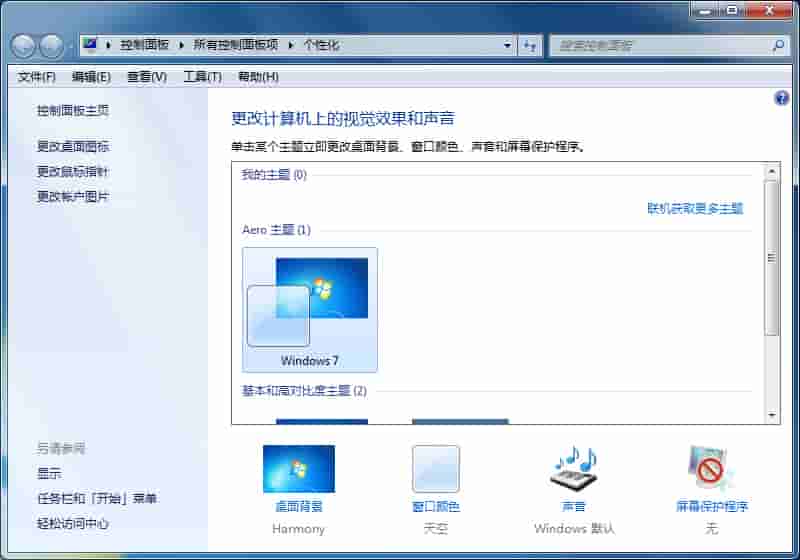
Task: Click the search magnifier icon
Action: pos(778,46)
